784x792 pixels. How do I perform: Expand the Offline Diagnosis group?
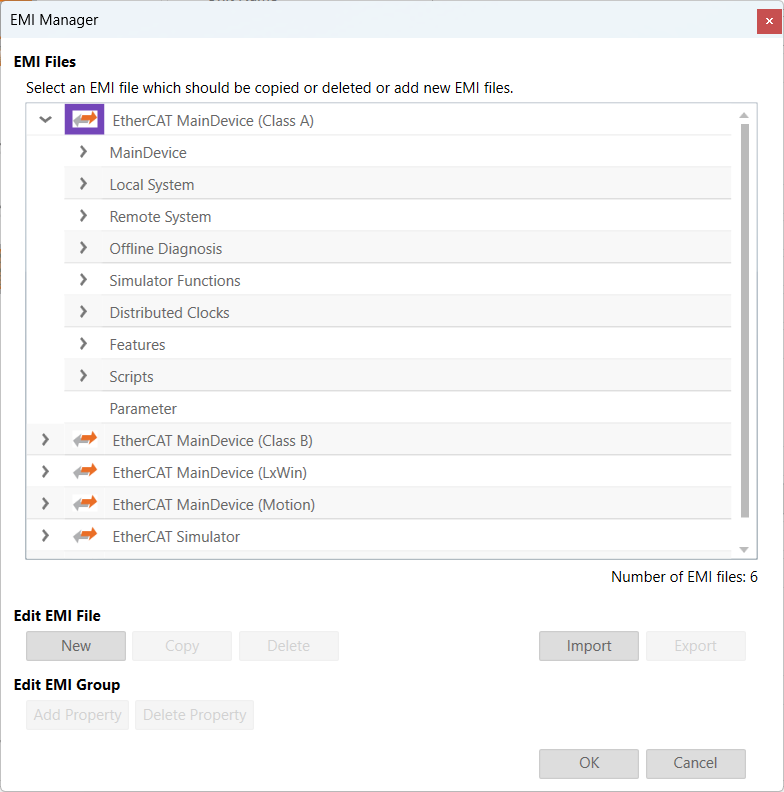coord(84,248)
